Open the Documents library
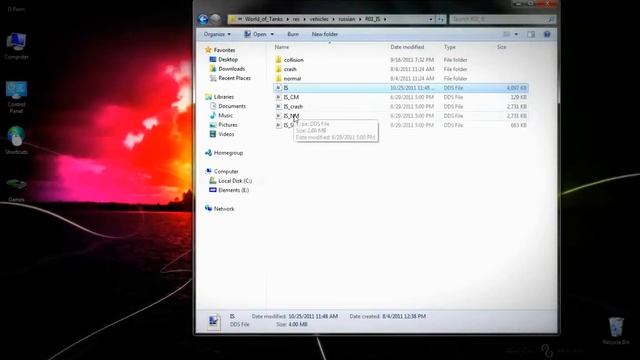 tap(232, 106)
